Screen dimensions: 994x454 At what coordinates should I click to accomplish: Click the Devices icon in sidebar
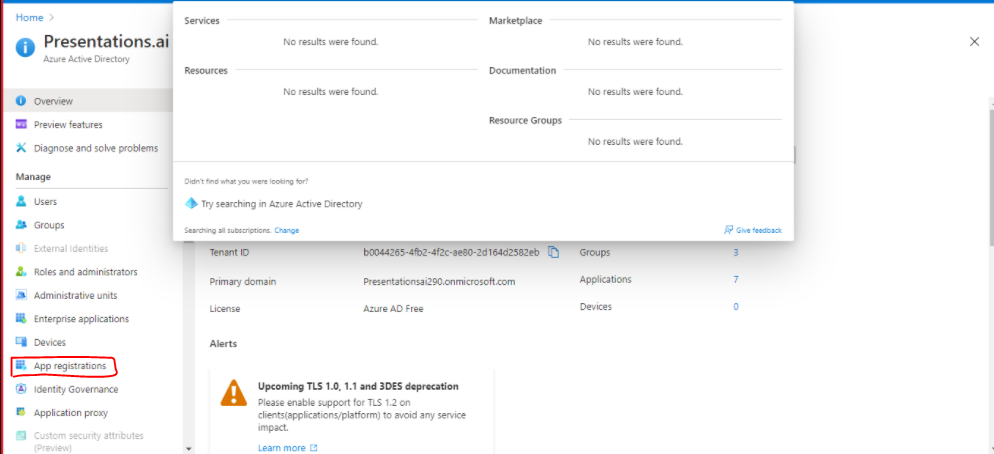[x=21, y=342]
